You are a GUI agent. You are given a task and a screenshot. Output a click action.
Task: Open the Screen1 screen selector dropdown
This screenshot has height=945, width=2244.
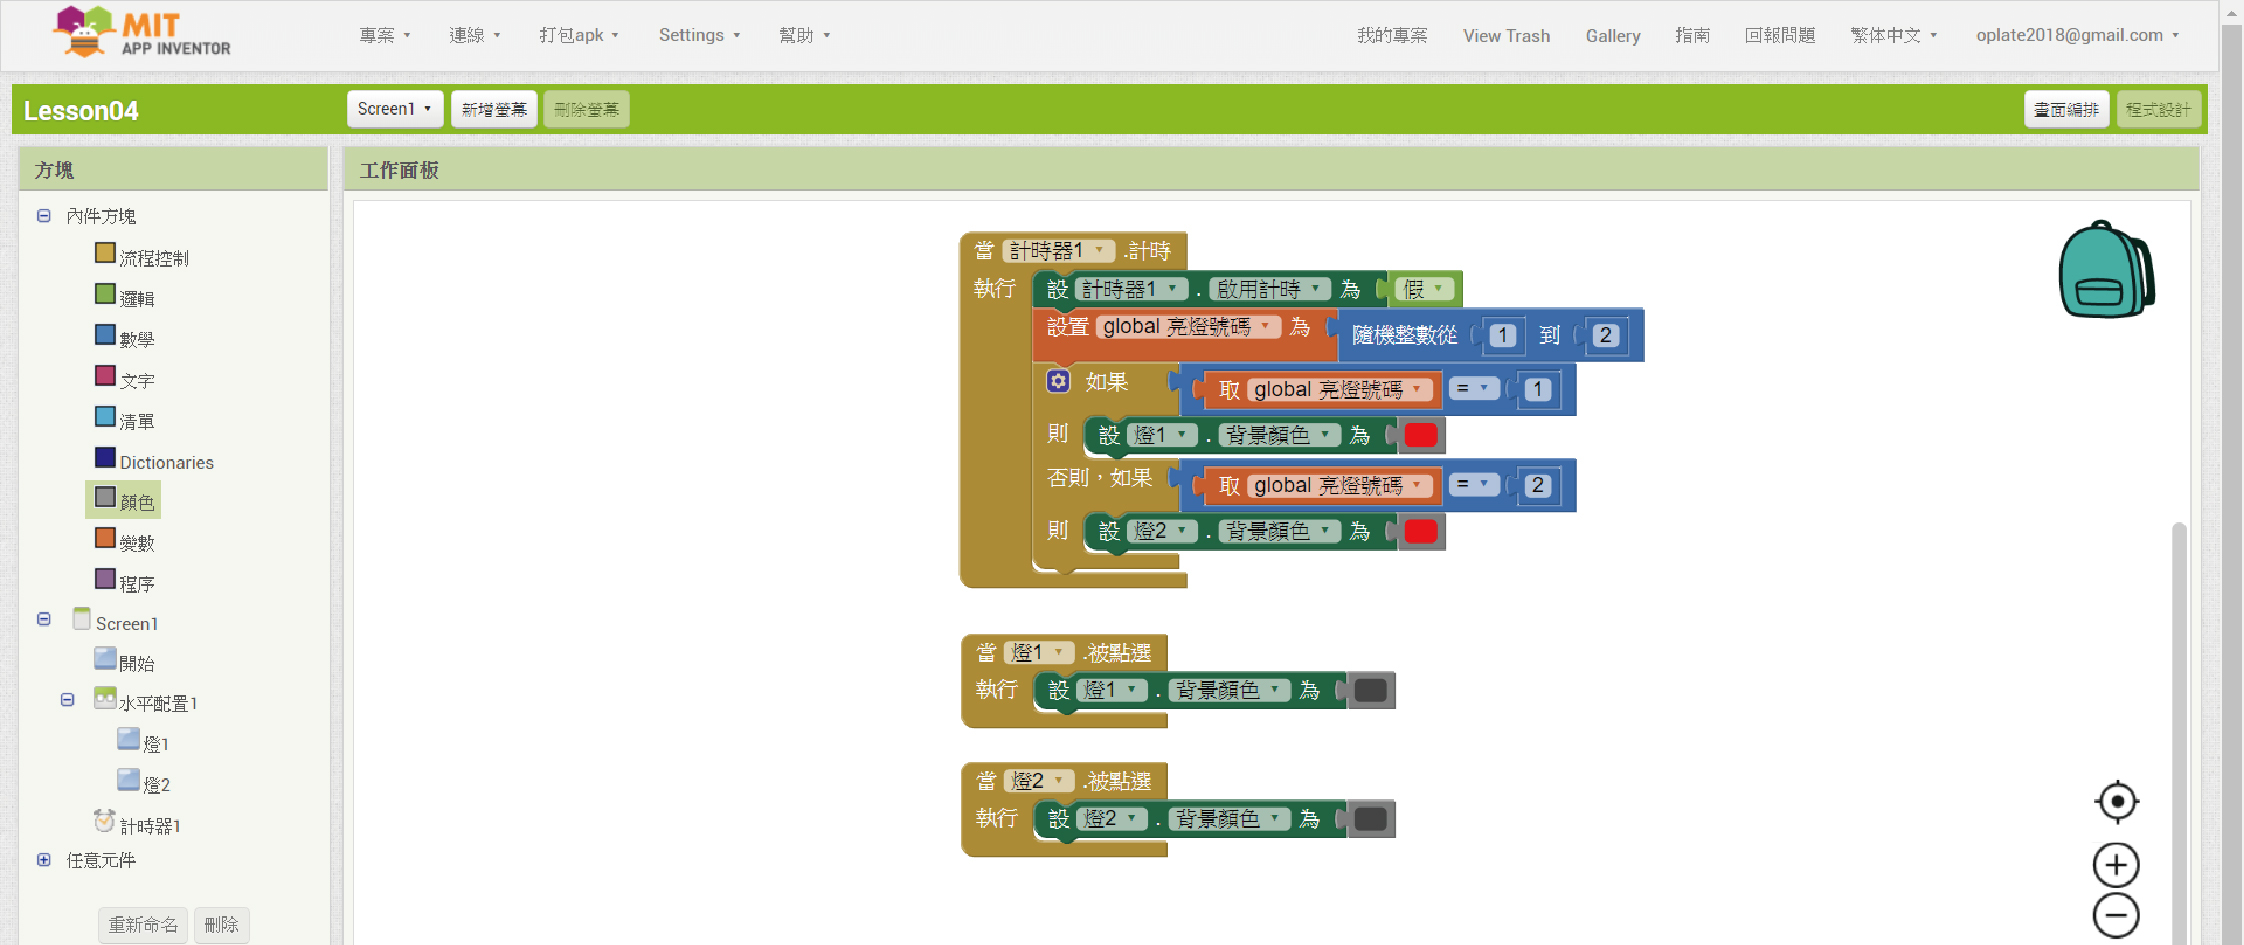(395, 109)
